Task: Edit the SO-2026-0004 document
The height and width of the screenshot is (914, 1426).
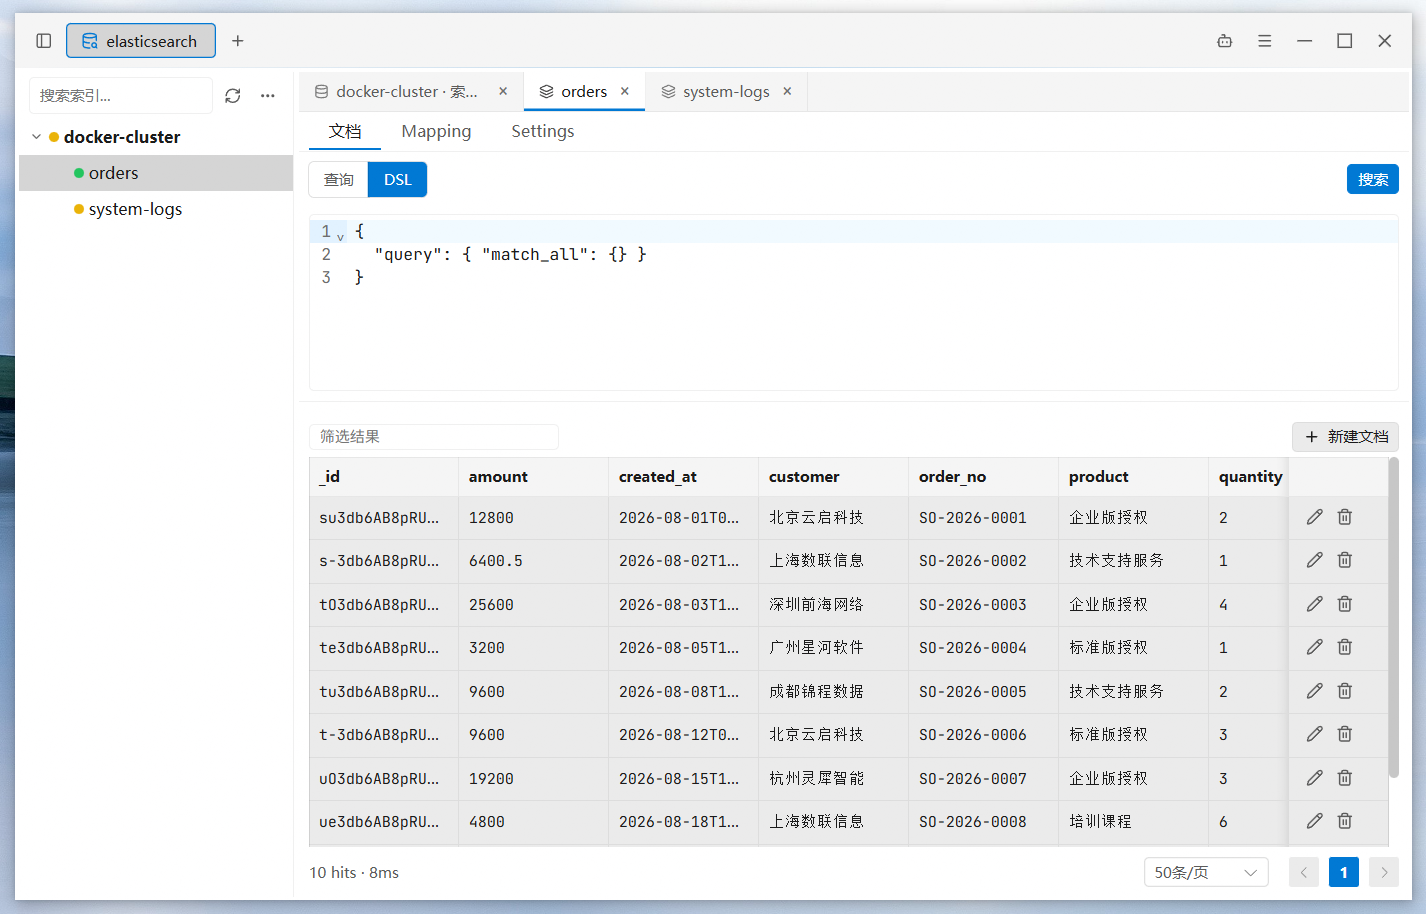Action: [1315, 647]
